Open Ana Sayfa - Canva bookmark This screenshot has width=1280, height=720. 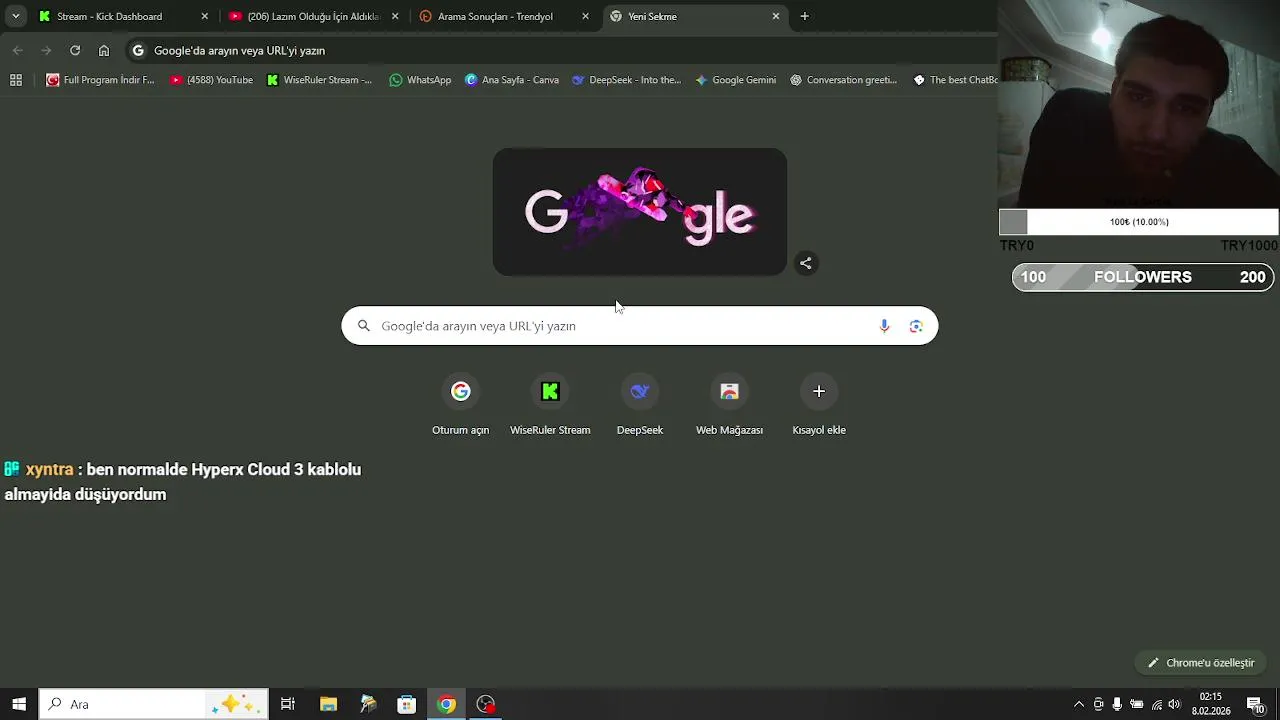[512, 80]
